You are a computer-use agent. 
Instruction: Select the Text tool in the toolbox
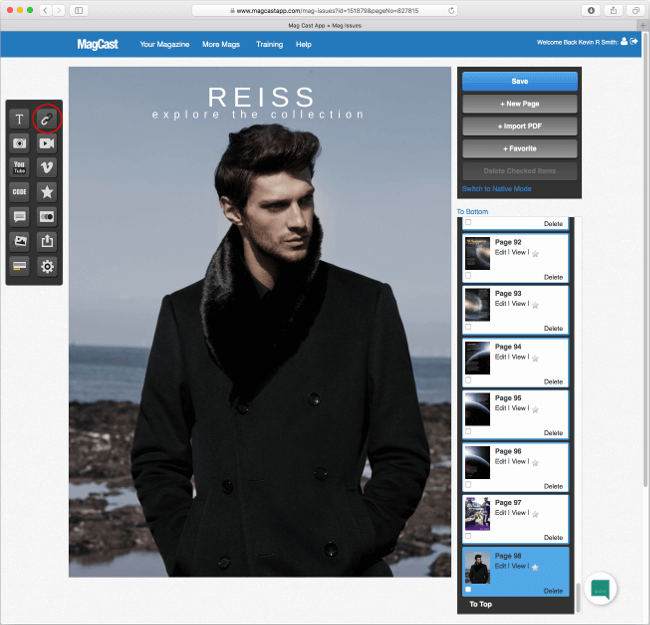[20, 119]
